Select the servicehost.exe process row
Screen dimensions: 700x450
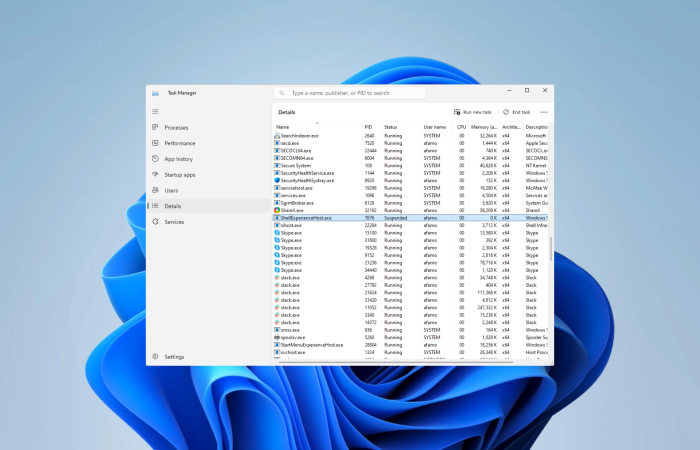410,188
